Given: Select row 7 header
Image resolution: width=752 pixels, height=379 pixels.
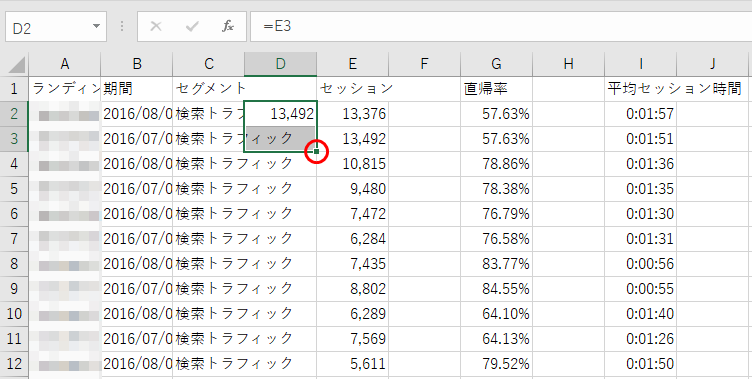Looking at the screenshot, I should (14, 238).
